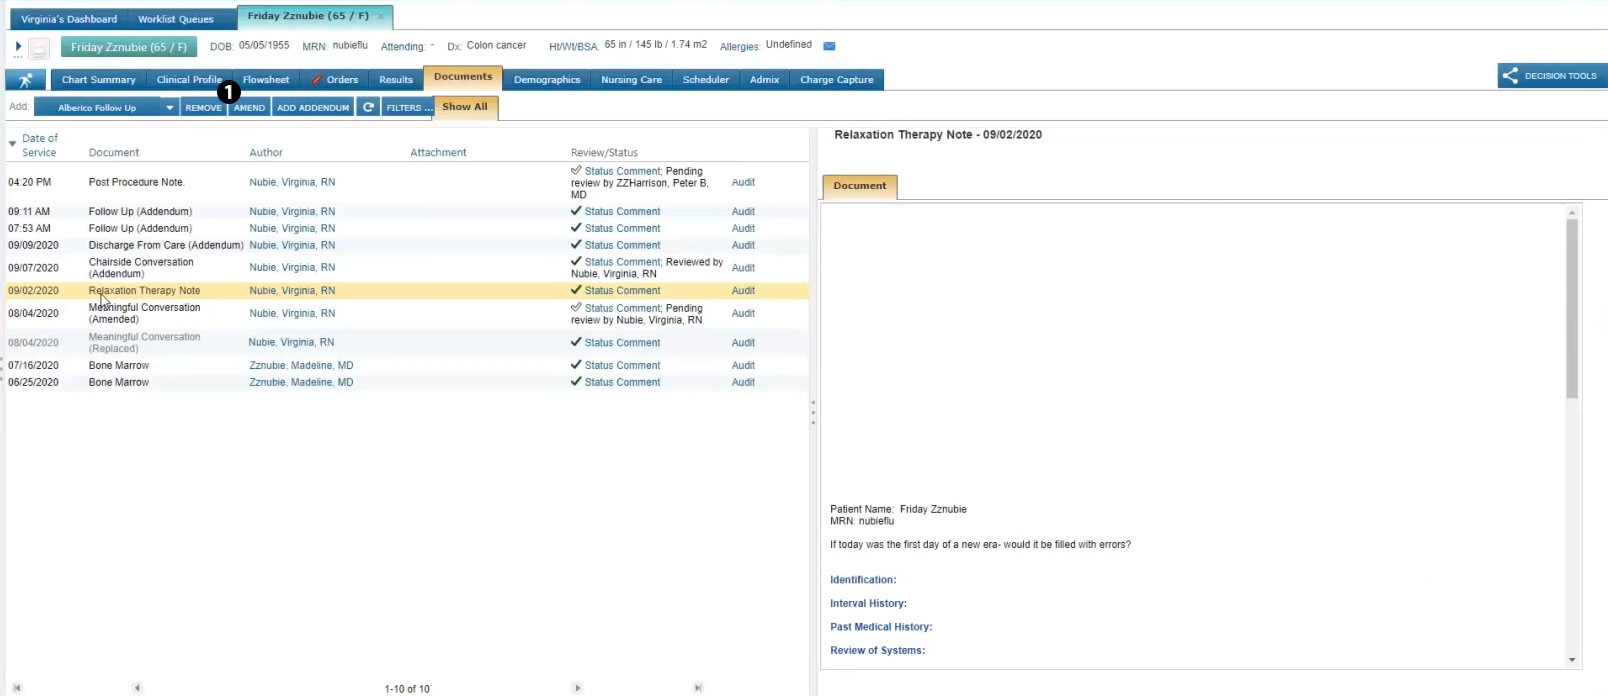Switch to the Nursing Care tab
Screen dimensions: 1608x696
[x=631, y=80]
